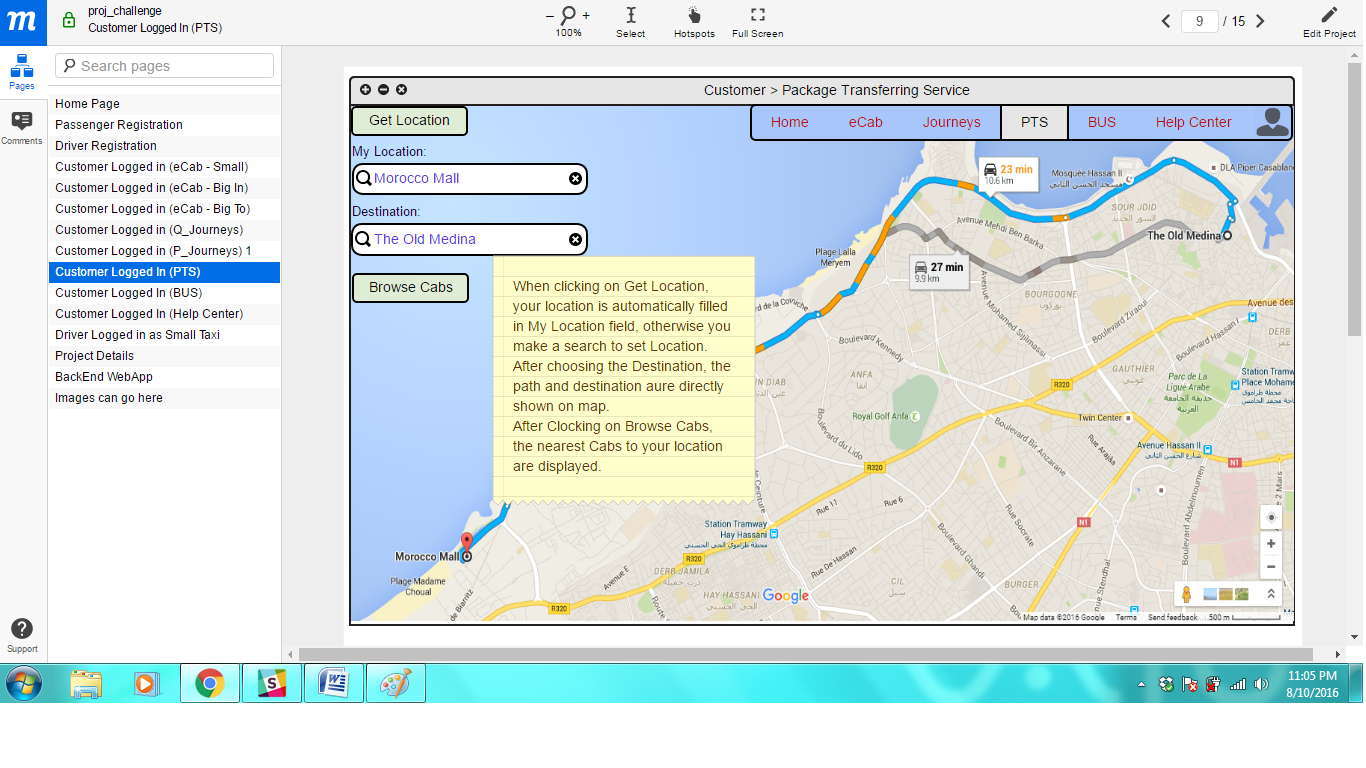1366x768 pixels.
Task: Open Project Details page
Action: (x=164, y=356)
